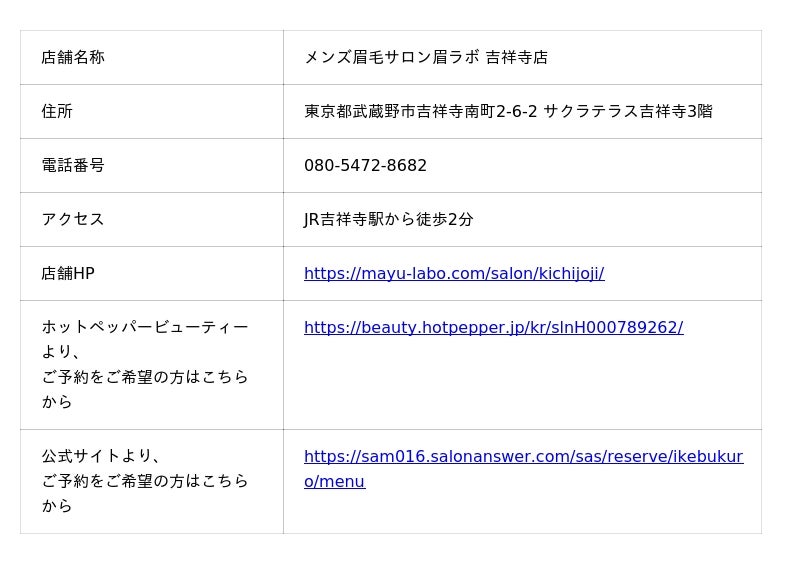Open the beauty.hotpepper.jp reservation link
Image resolution: width=800 pixels, height=564 pixels.
493,327
